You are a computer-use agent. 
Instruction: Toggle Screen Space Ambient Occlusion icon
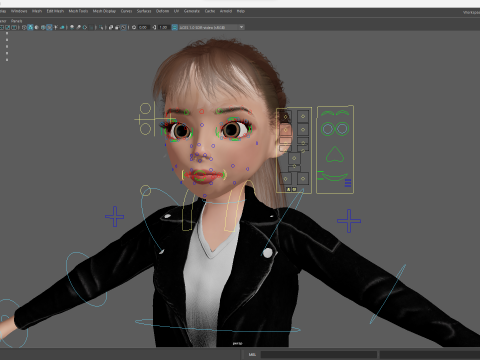pyautogui.click(x=72, y=27)
